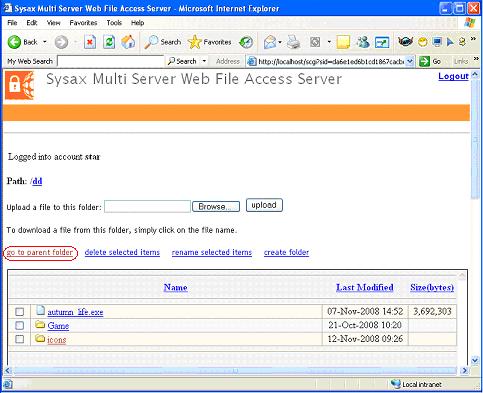Click the Local intranet zone icon

click(396, 384)
